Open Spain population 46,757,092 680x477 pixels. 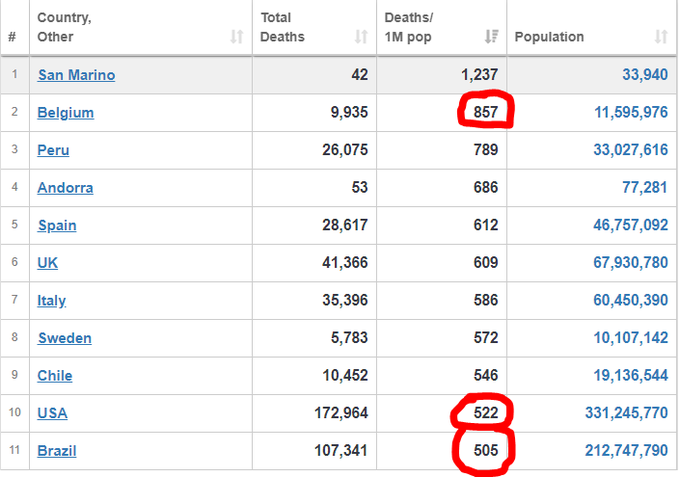[631, 225]
